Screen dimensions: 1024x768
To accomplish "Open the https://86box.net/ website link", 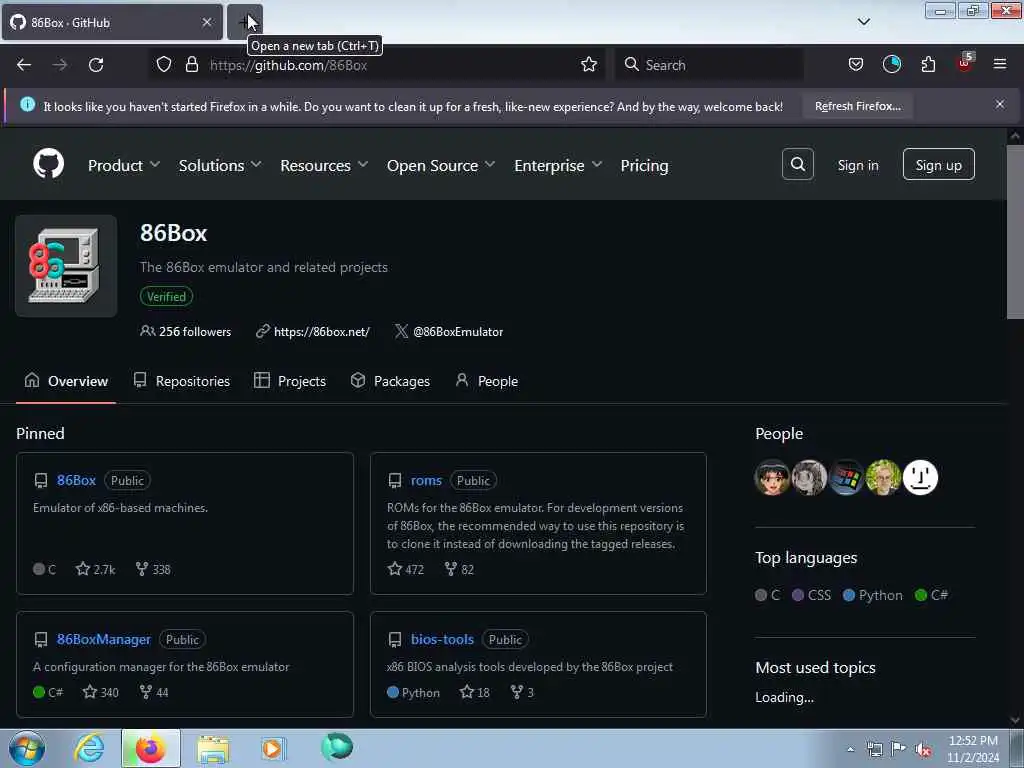I will coord(322,332).
